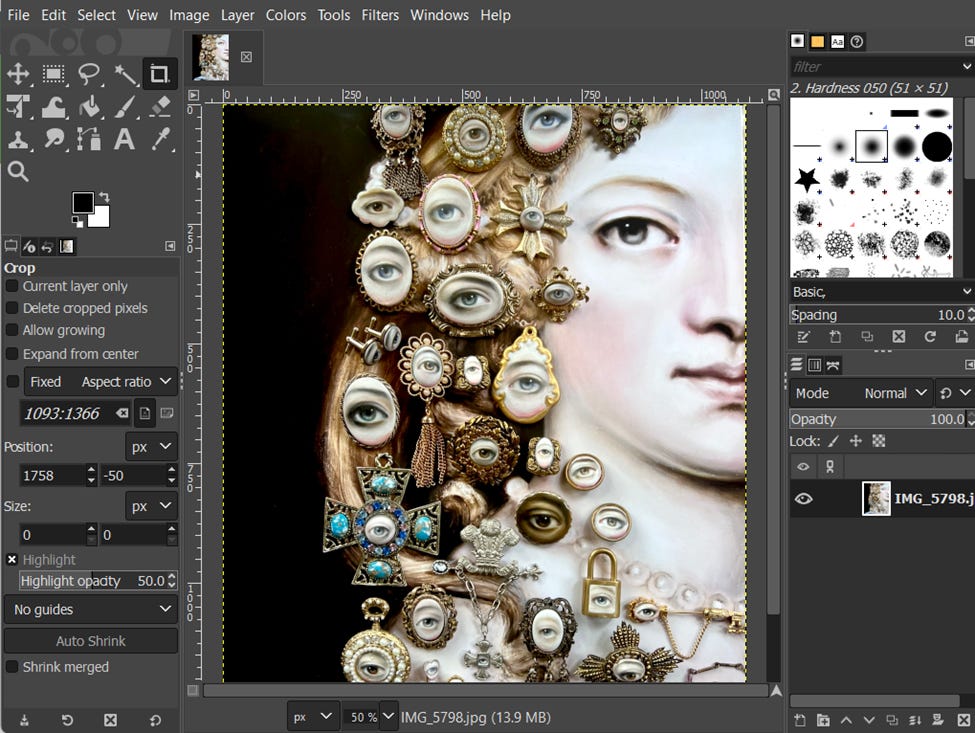Viewport: 975px width, 733px height.
Task: Select the Crop tool
Action: [x=160, y=74]
